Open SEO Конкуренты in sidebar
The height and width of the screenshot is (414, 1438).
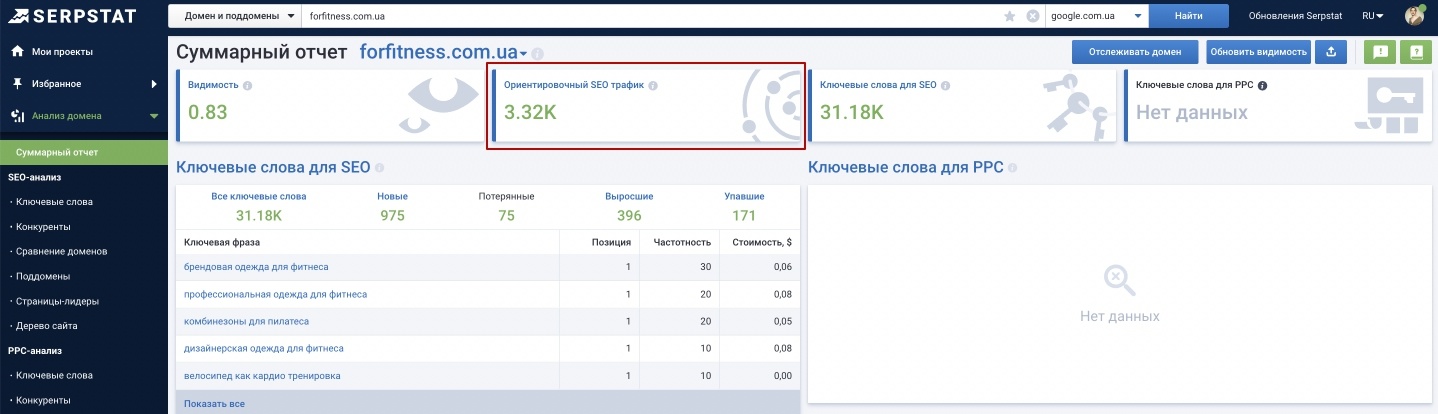click(42, 226)
